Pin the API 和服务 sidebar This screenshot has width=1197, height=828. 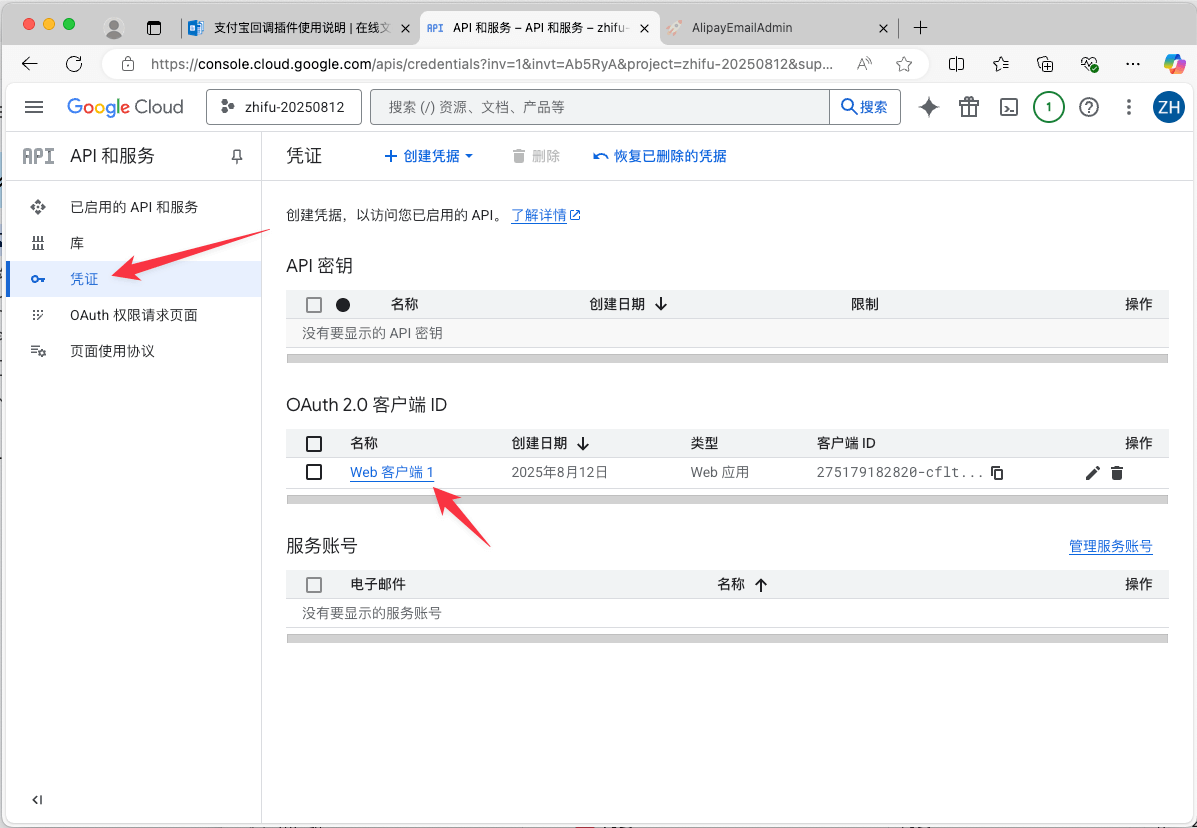237,156
